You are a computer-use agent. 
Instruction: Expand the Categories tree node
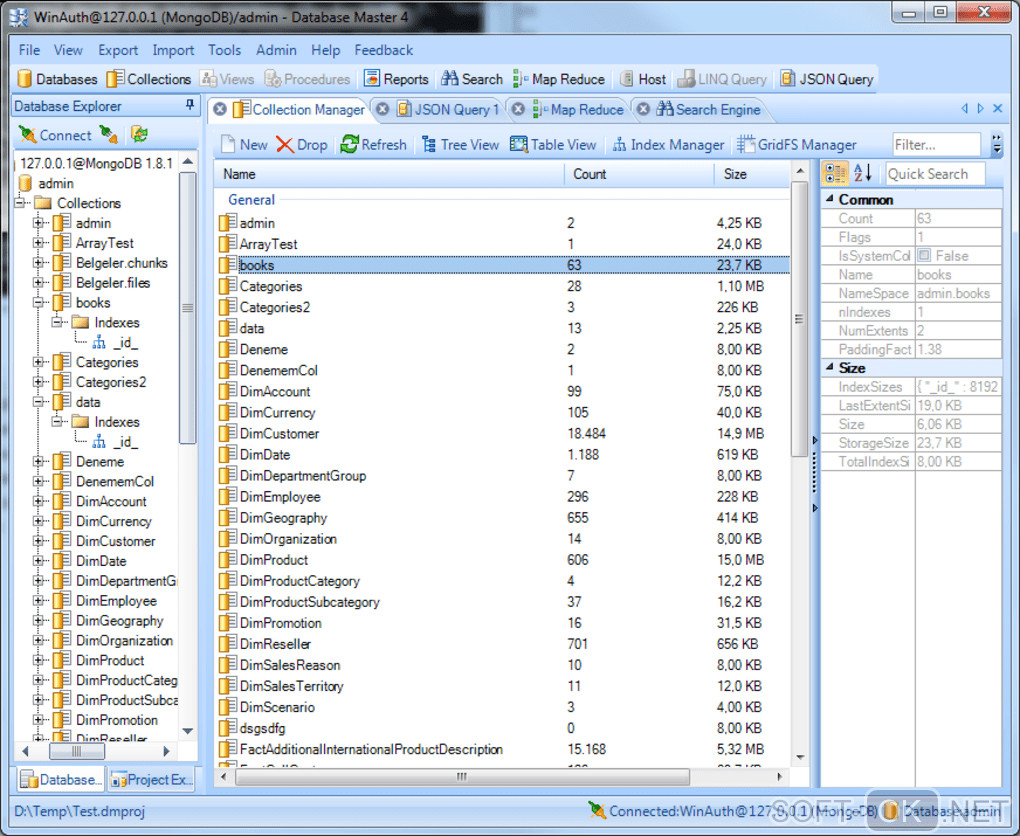[x=38, y=362]
